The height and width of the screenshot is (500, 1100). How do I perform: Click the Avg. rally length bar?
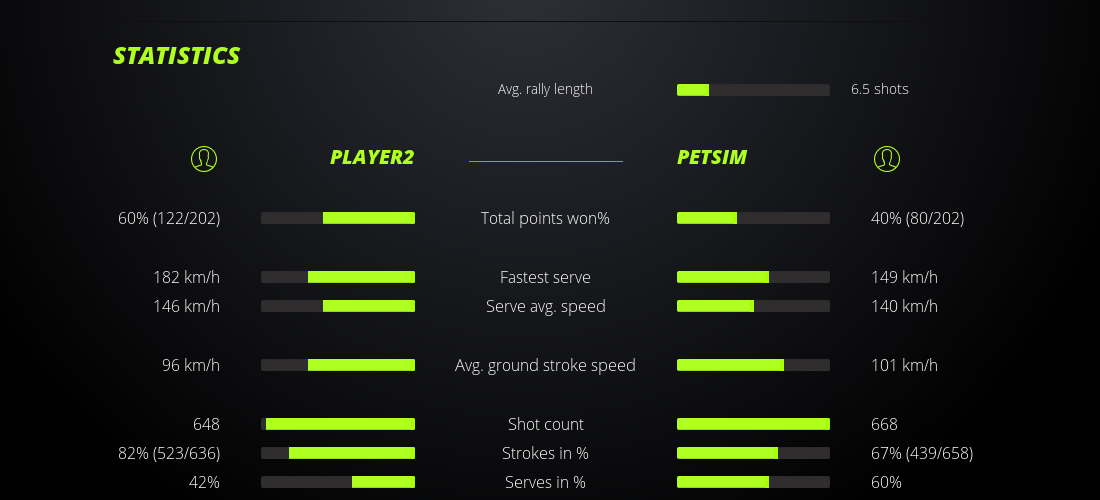tap(753, 90)
